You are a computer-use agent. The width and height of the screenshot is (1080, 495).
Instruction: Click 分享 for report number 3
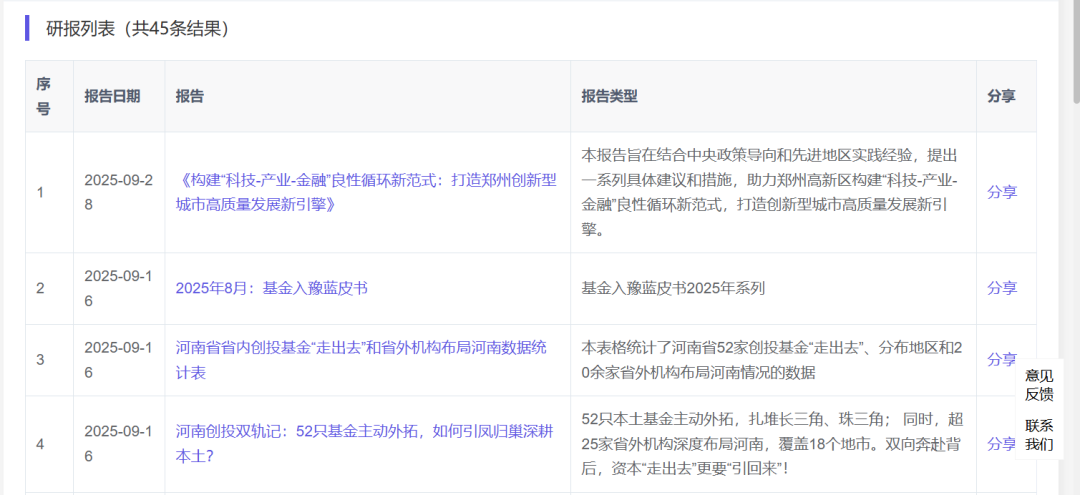(1001, 359)
